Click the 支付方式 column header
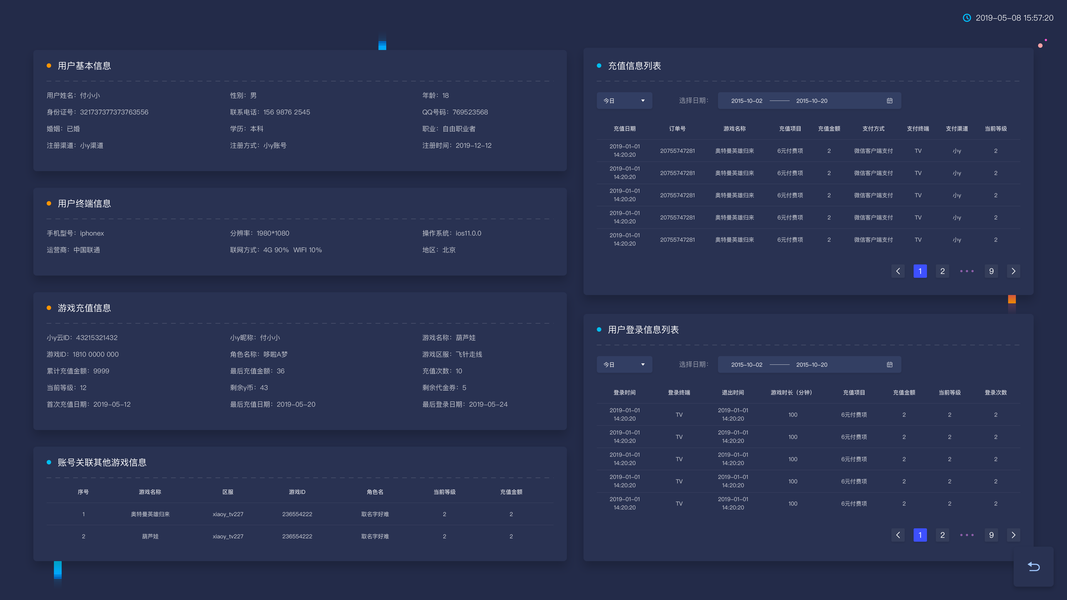This screenshot has width=1067, height=600. (x=873, y=129)
